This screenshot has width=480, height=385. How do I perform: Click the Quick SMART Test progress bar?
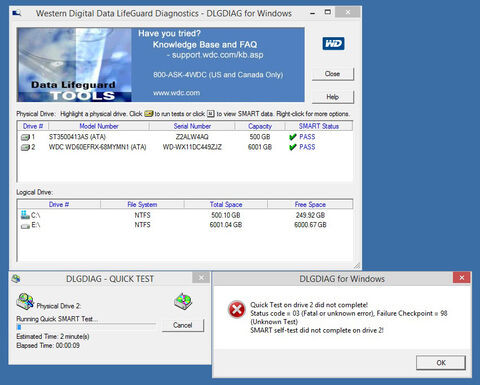coord(86,327)
